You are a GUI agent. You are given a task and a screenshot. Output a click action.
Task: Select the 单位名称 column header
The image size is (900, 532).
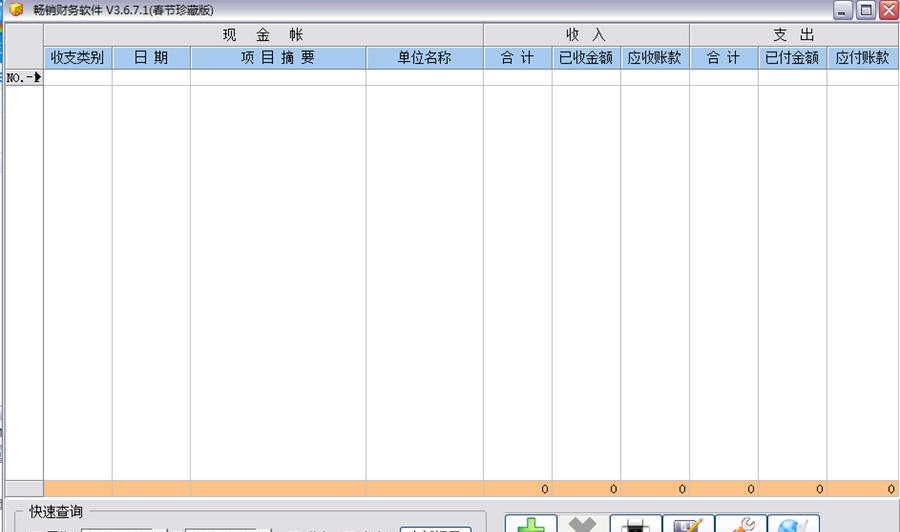pyautogui.click(x=425, y=58)
